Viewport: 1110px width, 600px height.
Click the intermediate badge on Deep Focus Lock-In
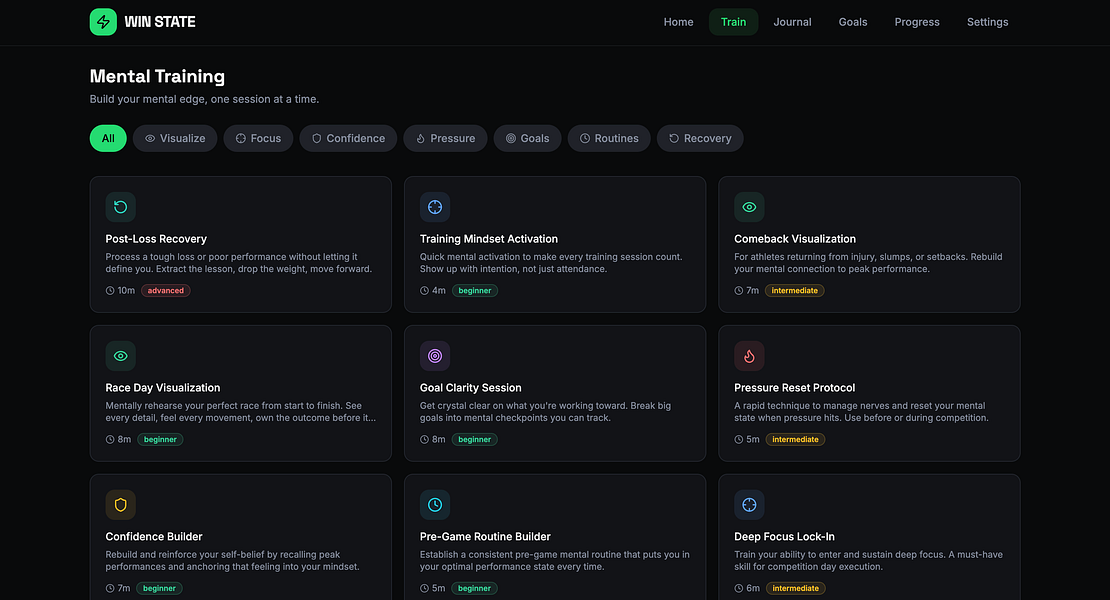click(x=795, y=588)
